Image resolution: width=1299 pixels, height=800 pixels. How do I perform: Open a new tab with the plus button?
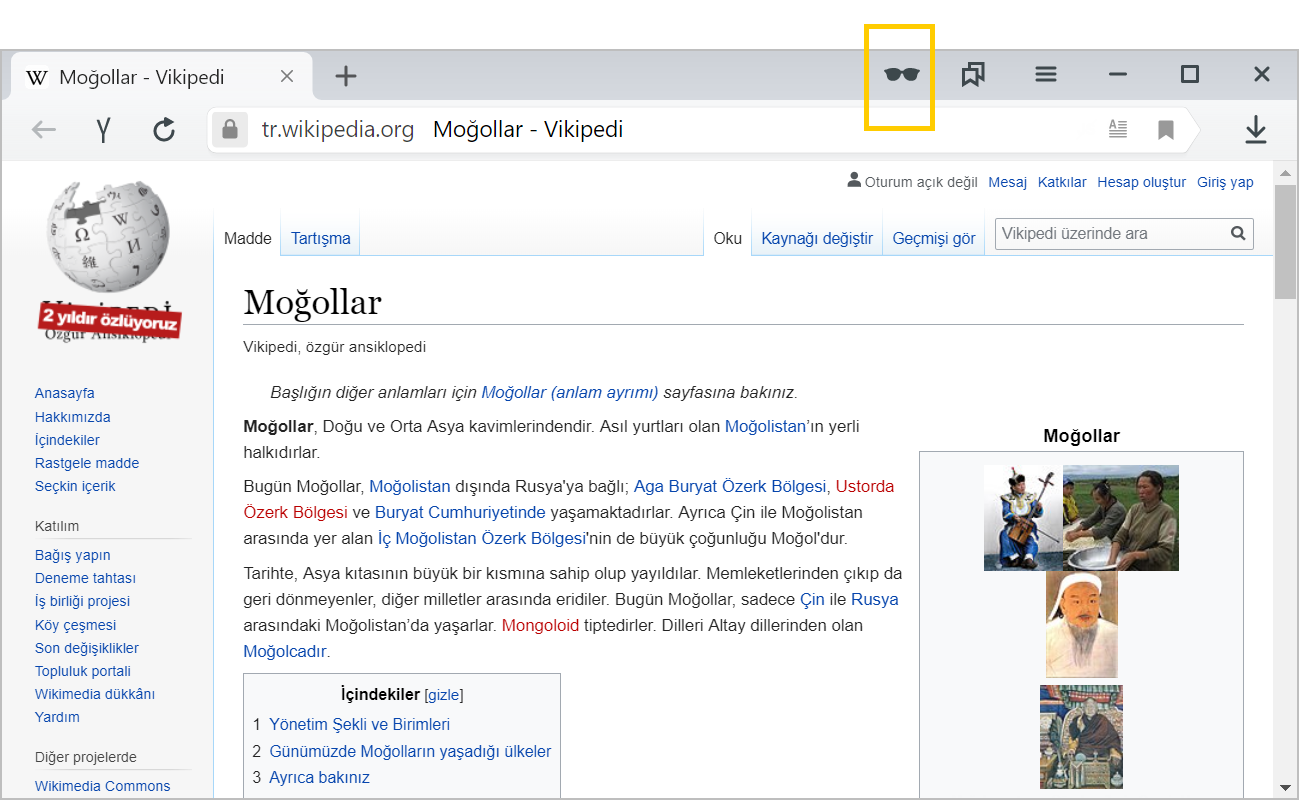(x=346, y=76)
